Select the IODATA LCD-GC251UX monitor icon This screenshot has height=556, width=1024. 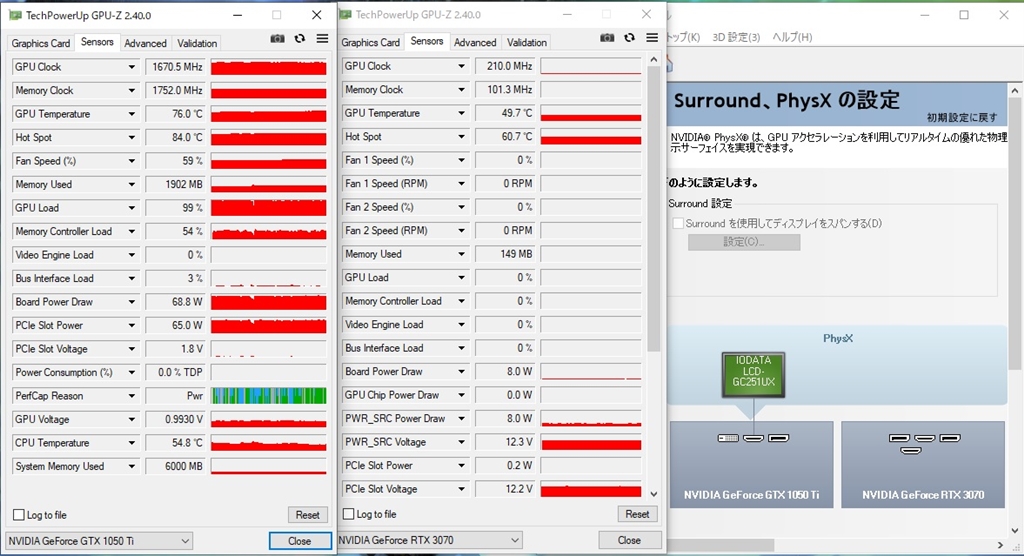point(753,374)
